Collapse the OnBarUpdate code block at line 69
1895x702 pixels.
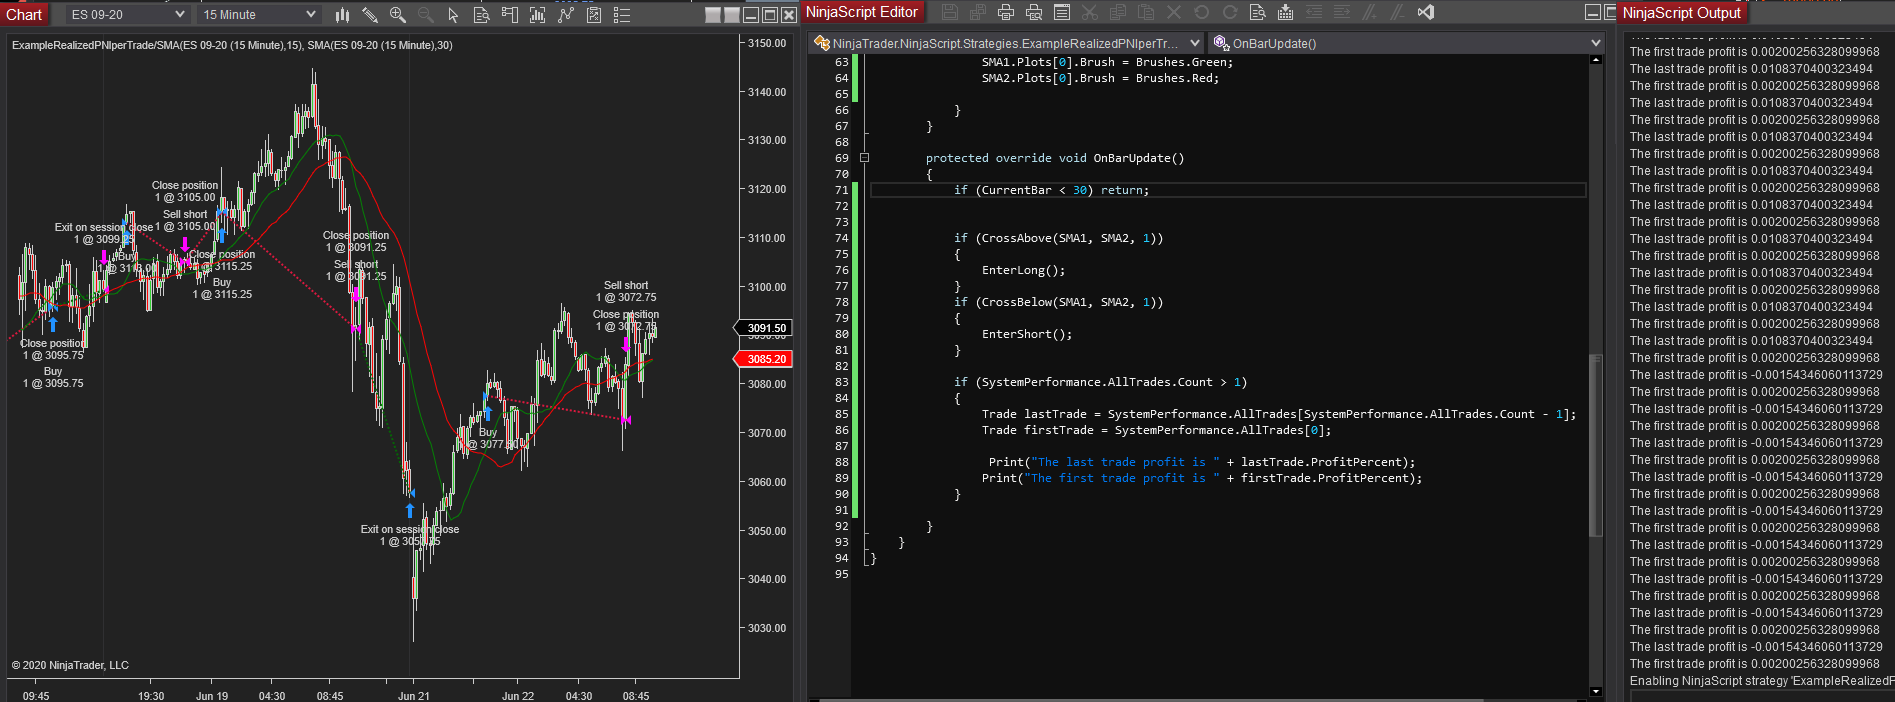tap(864, 158)
